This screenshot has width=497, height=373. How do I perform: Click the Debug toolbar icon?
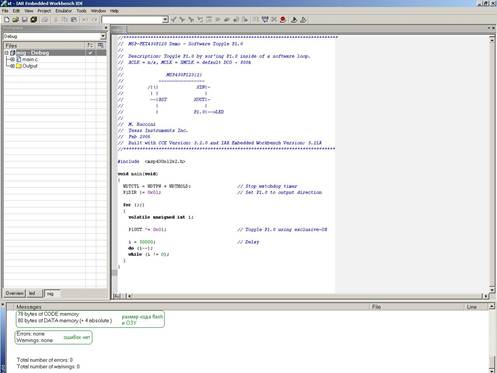(294, 20)
